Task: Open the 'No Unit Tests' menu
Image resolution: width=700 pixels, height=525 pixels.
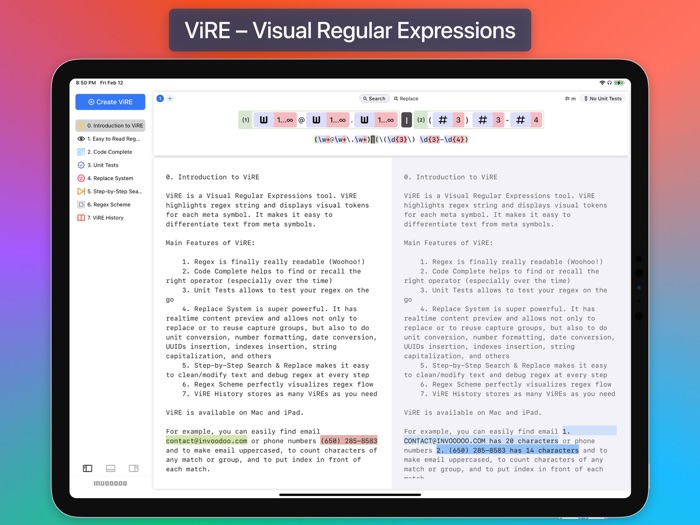Action: pos(603,98)
